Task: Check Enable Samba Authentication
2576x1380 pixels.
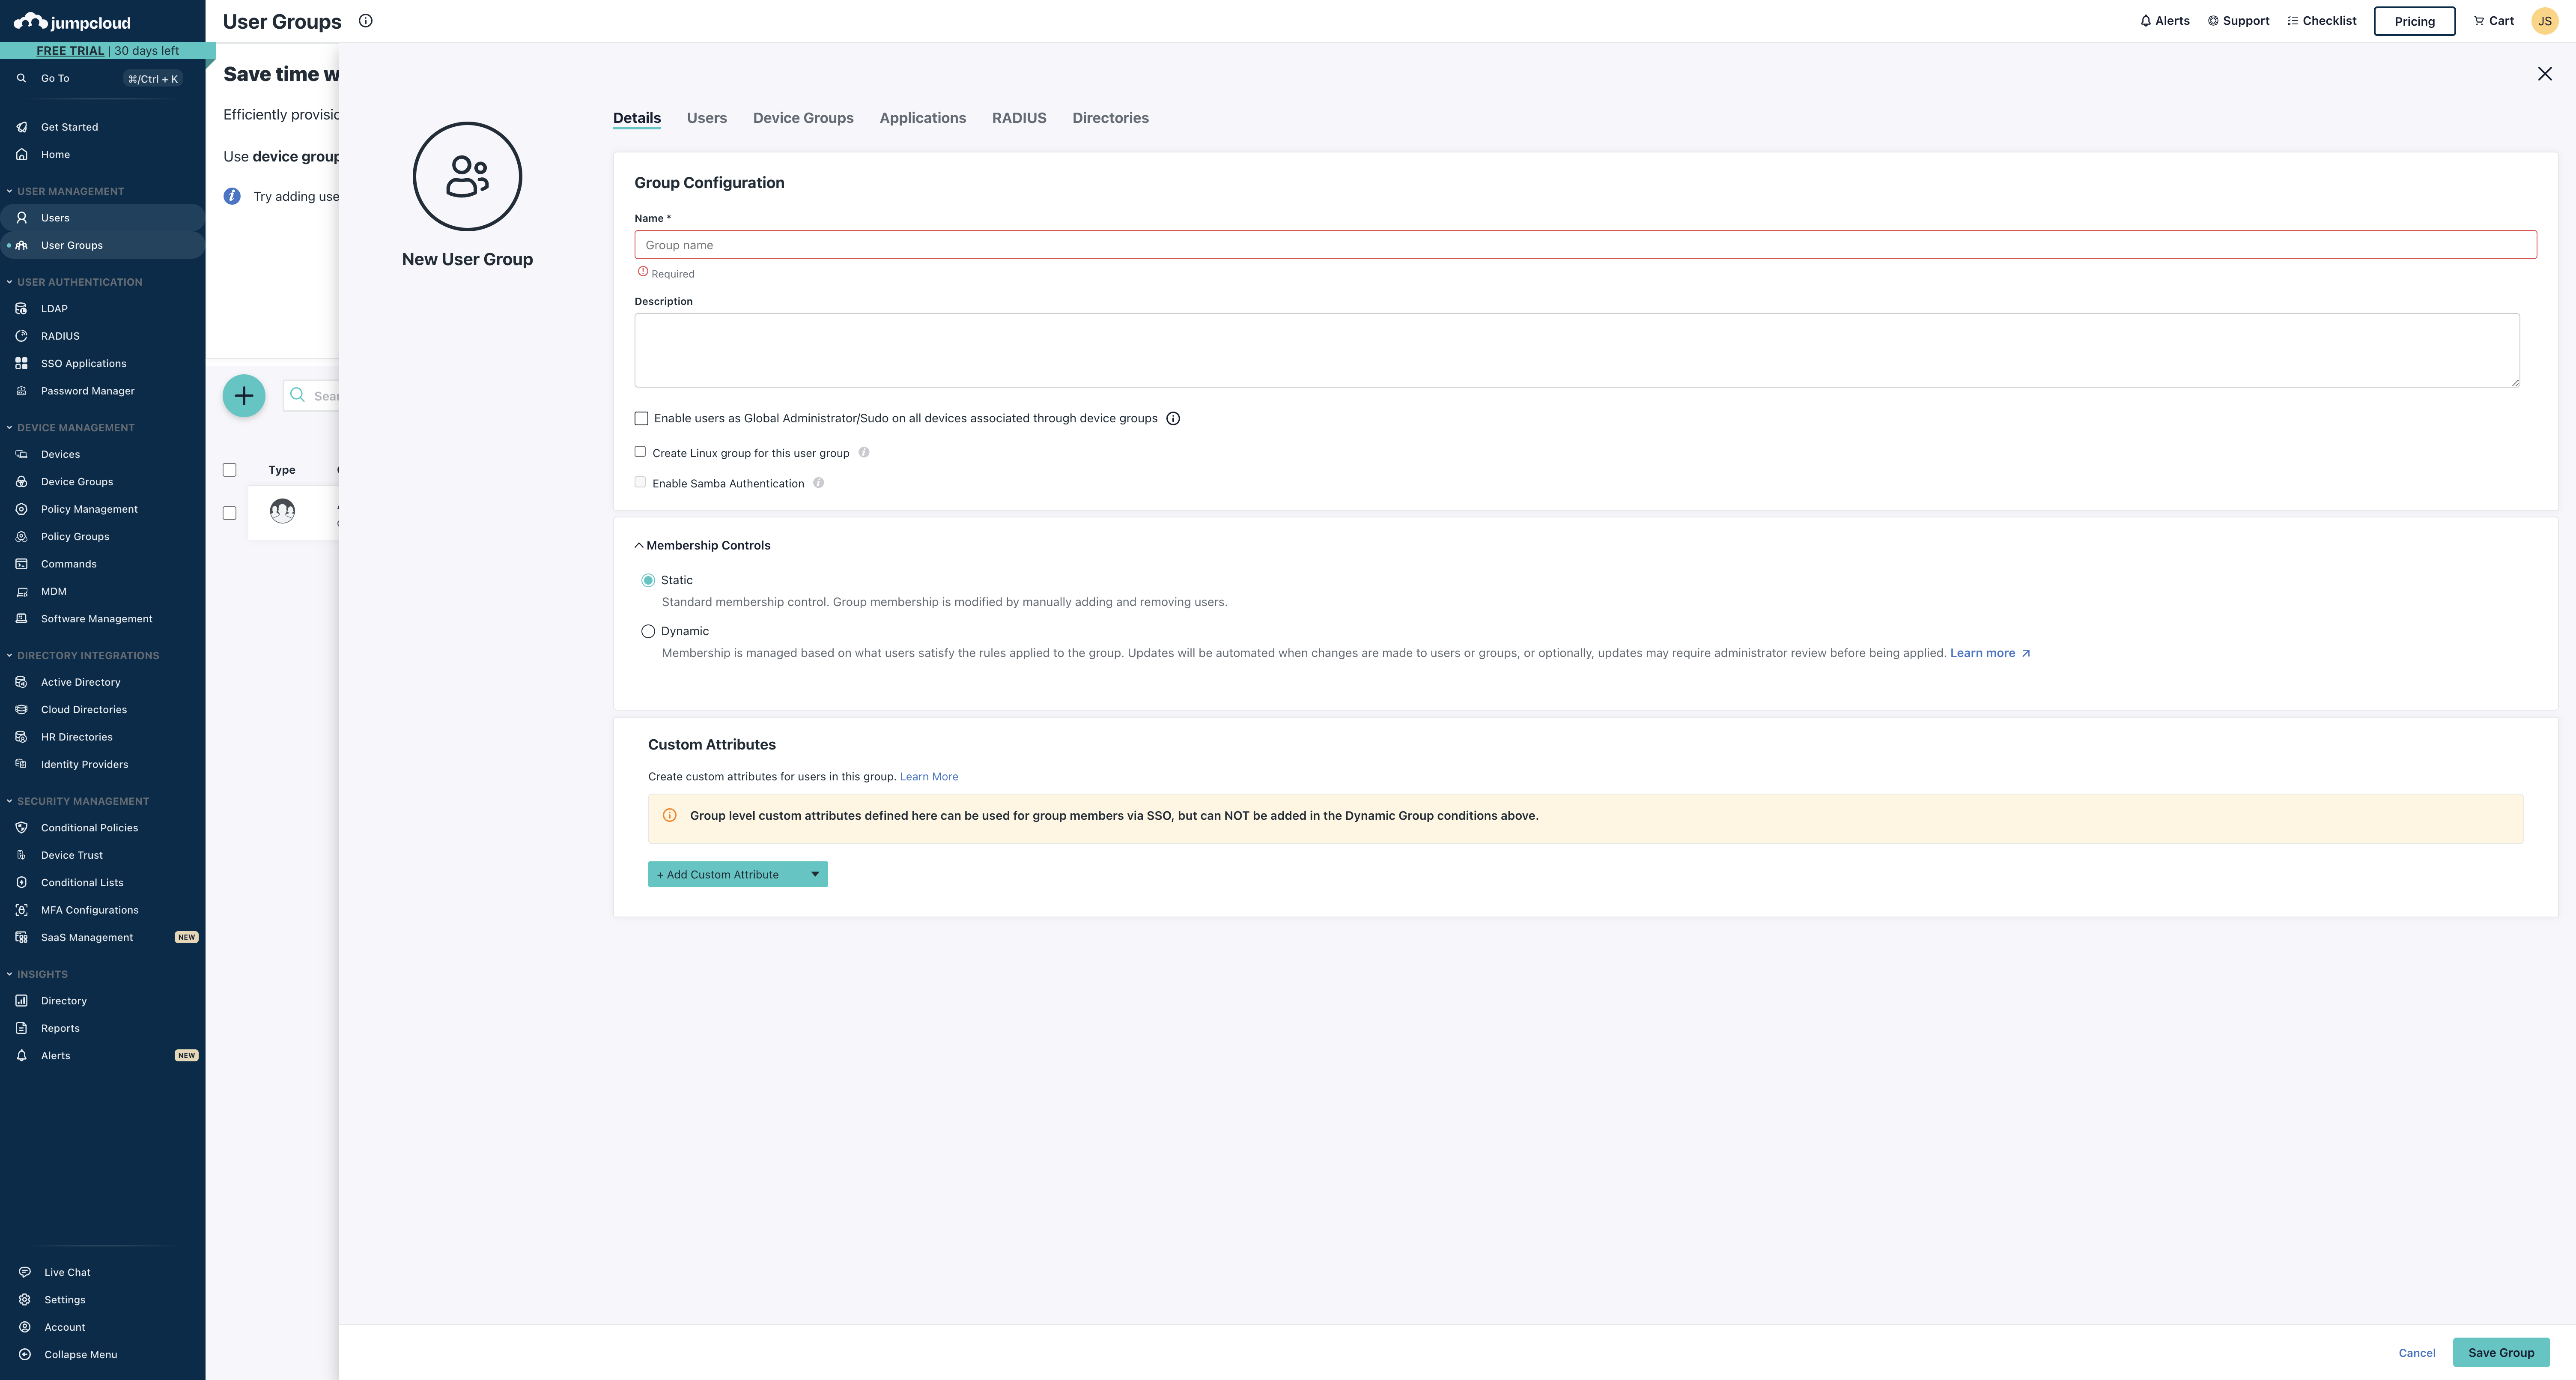Action: click(640, 482)
